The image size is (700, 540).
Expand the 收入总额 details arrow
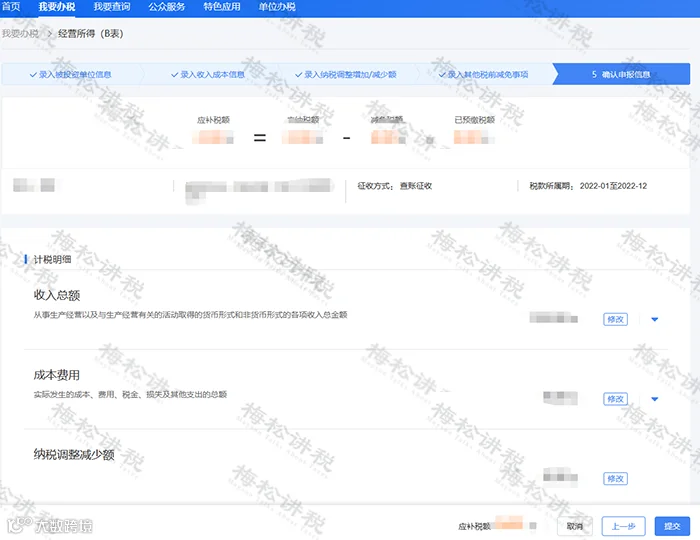[654, 320]
